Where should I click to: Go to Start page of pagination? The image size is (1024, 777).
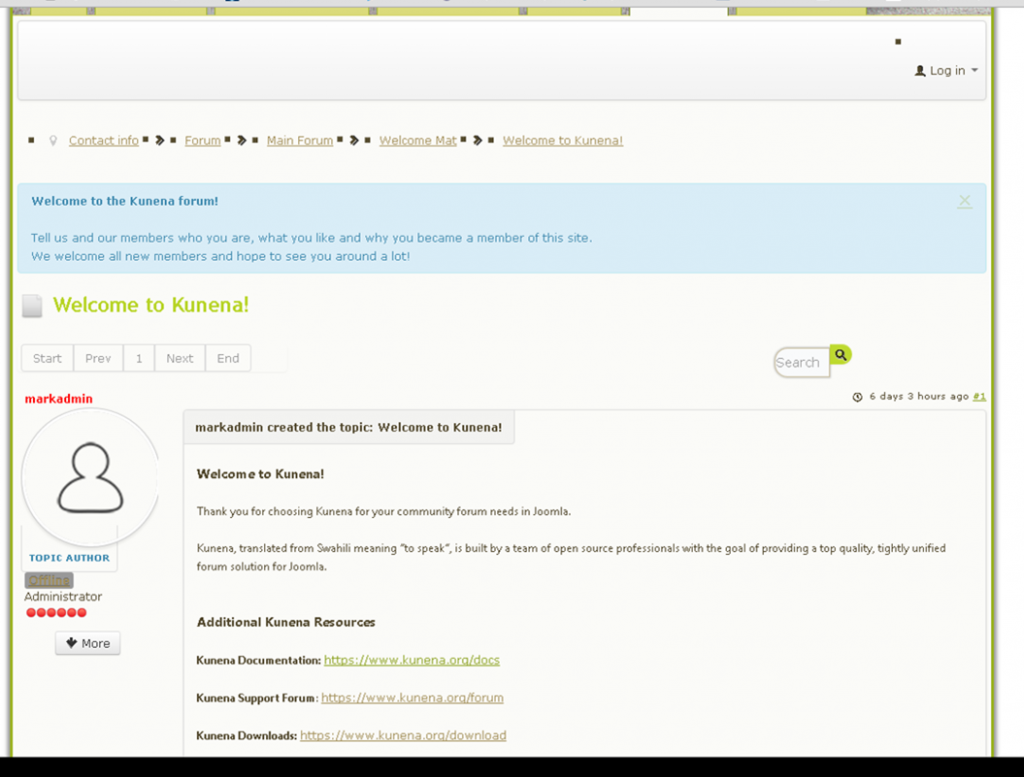tap(47, 358)
